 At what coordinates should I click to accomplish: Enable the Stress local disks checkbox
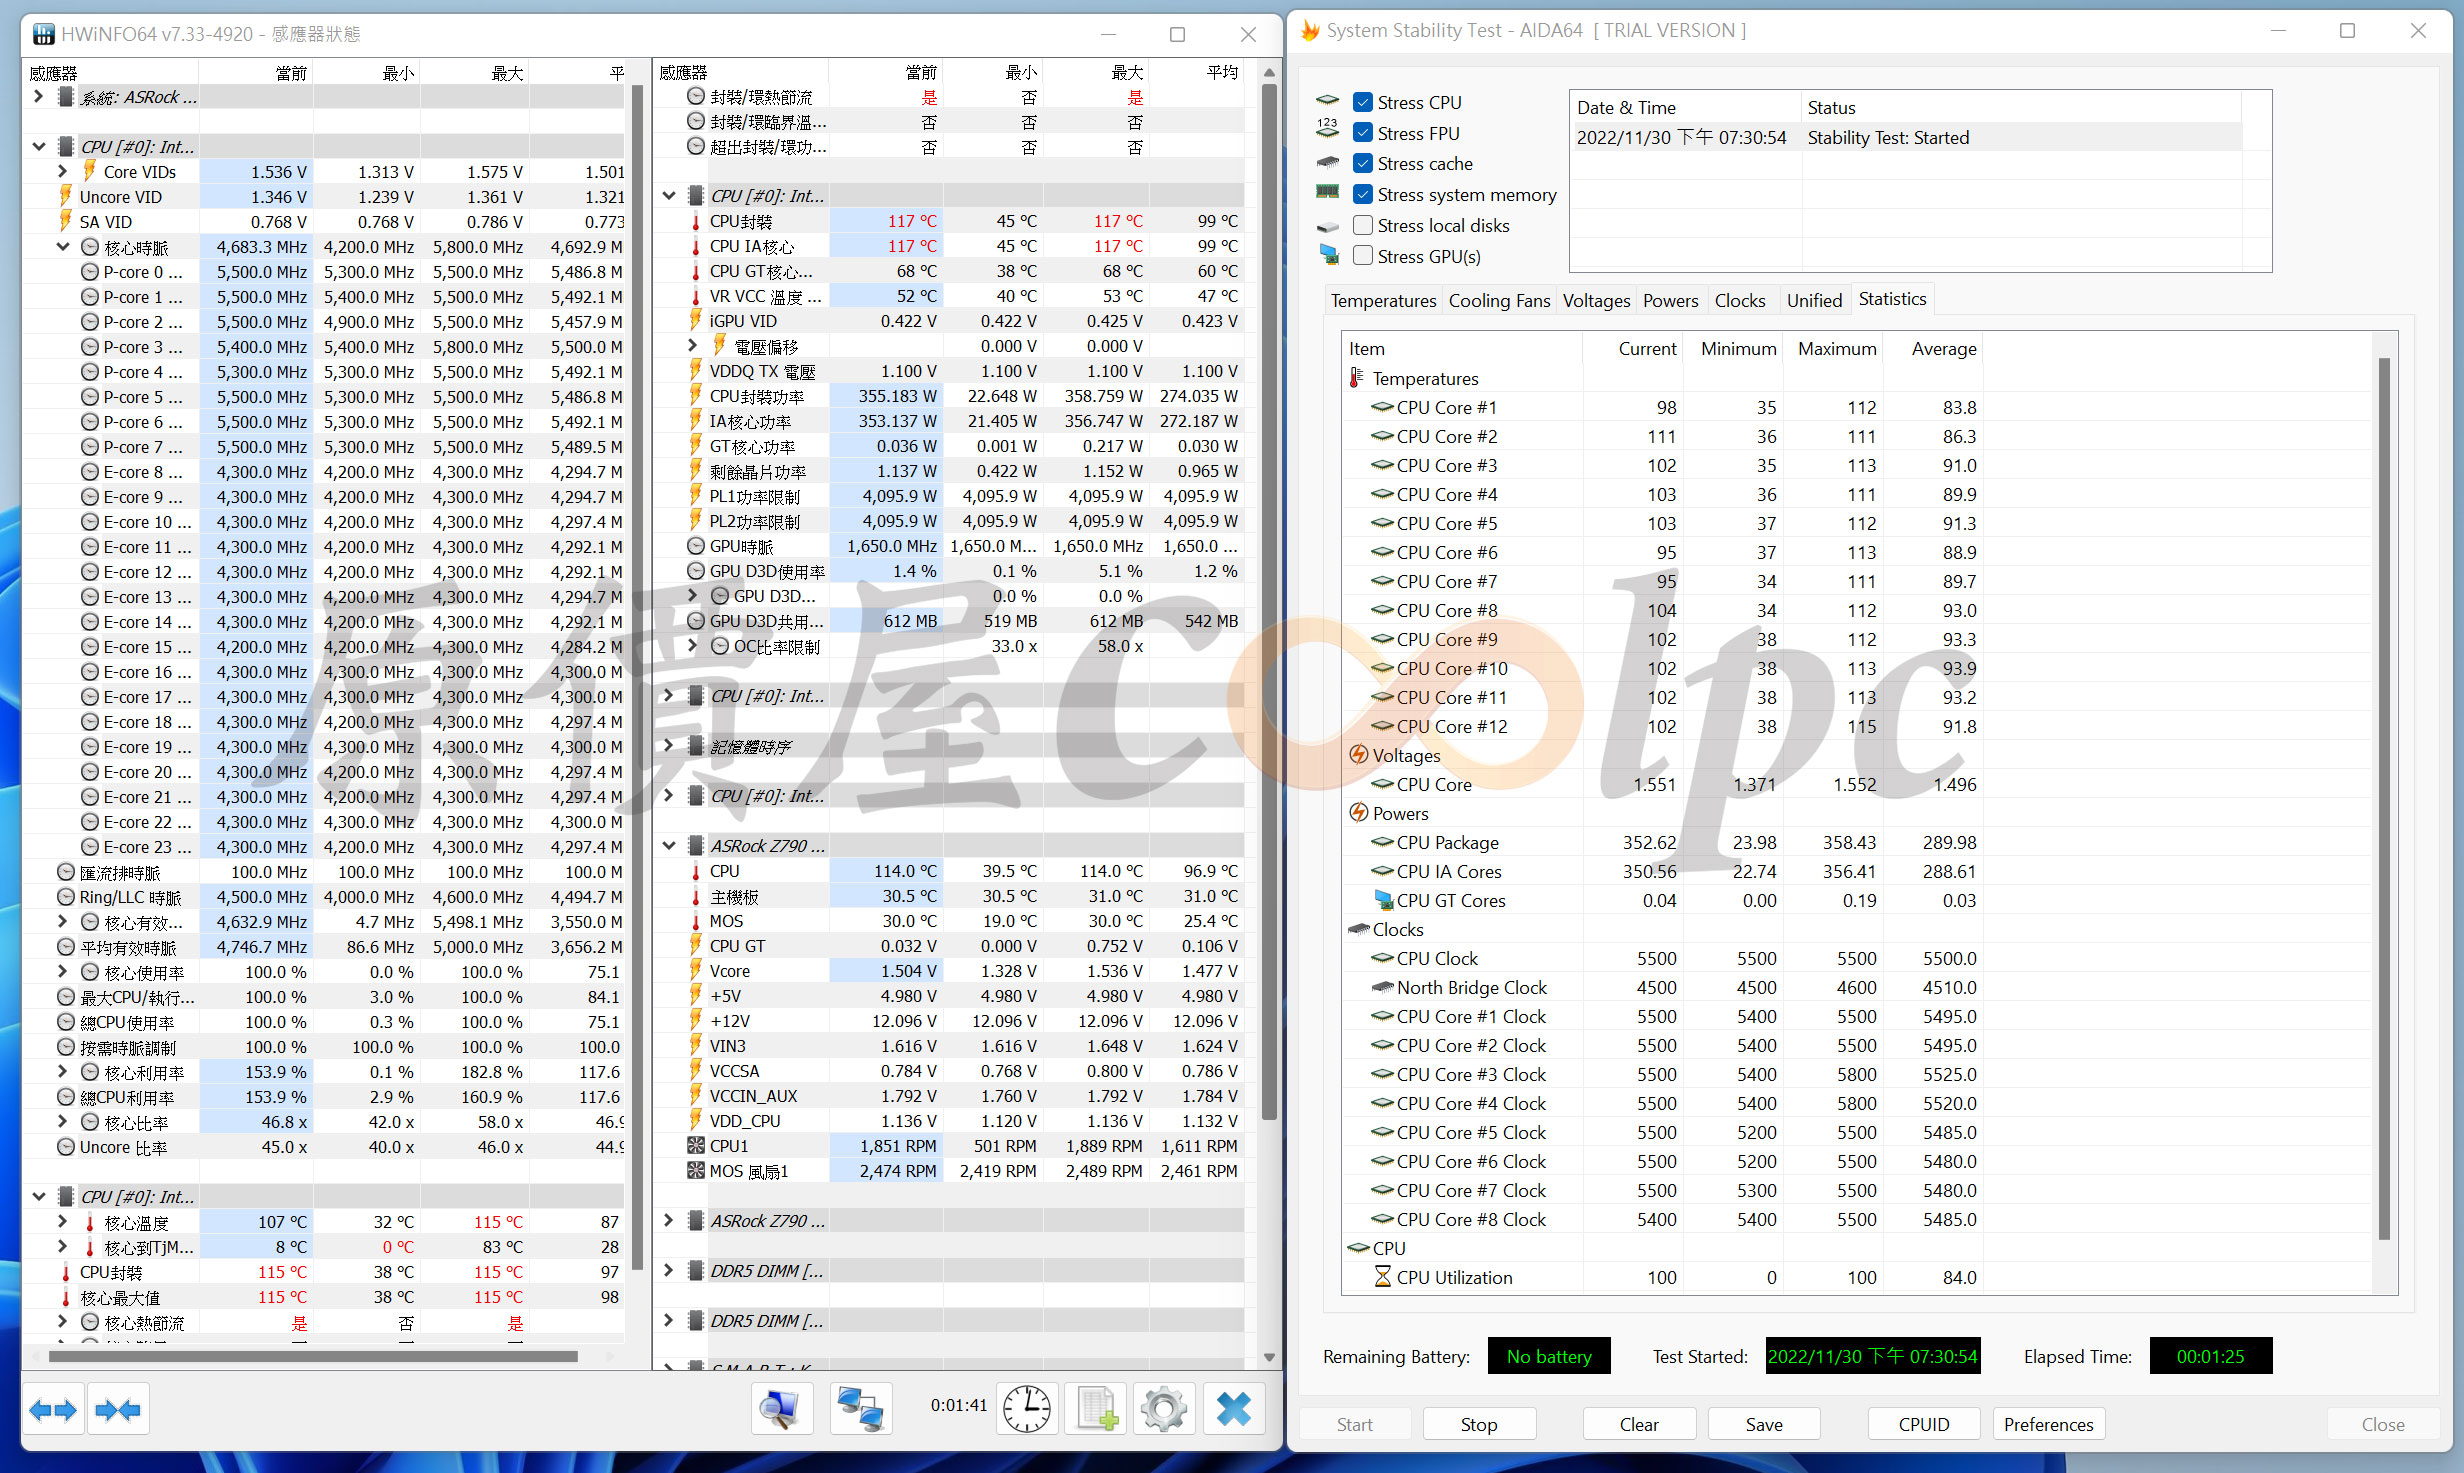pyautogui.click(x=1362, y=225)
